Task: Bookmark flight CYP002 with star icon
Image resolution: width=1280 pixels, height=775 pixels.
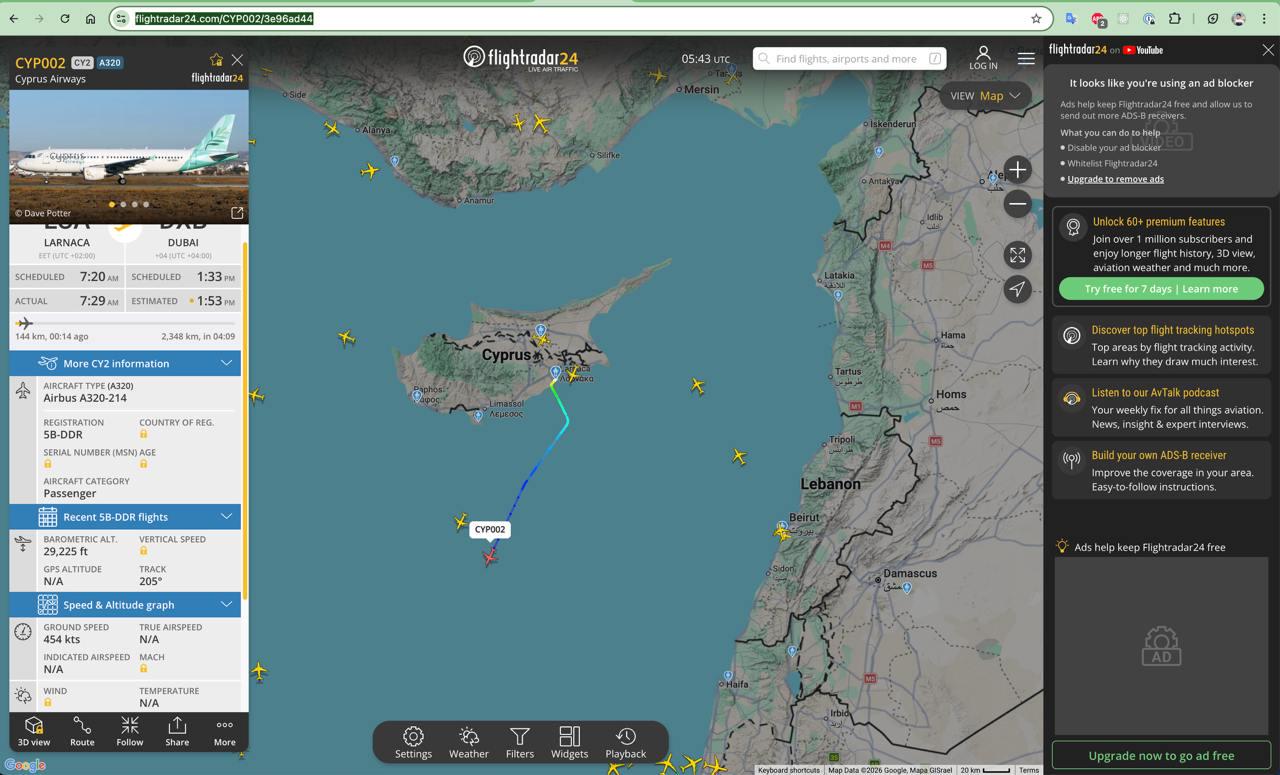Action: [x=216, y=60]
